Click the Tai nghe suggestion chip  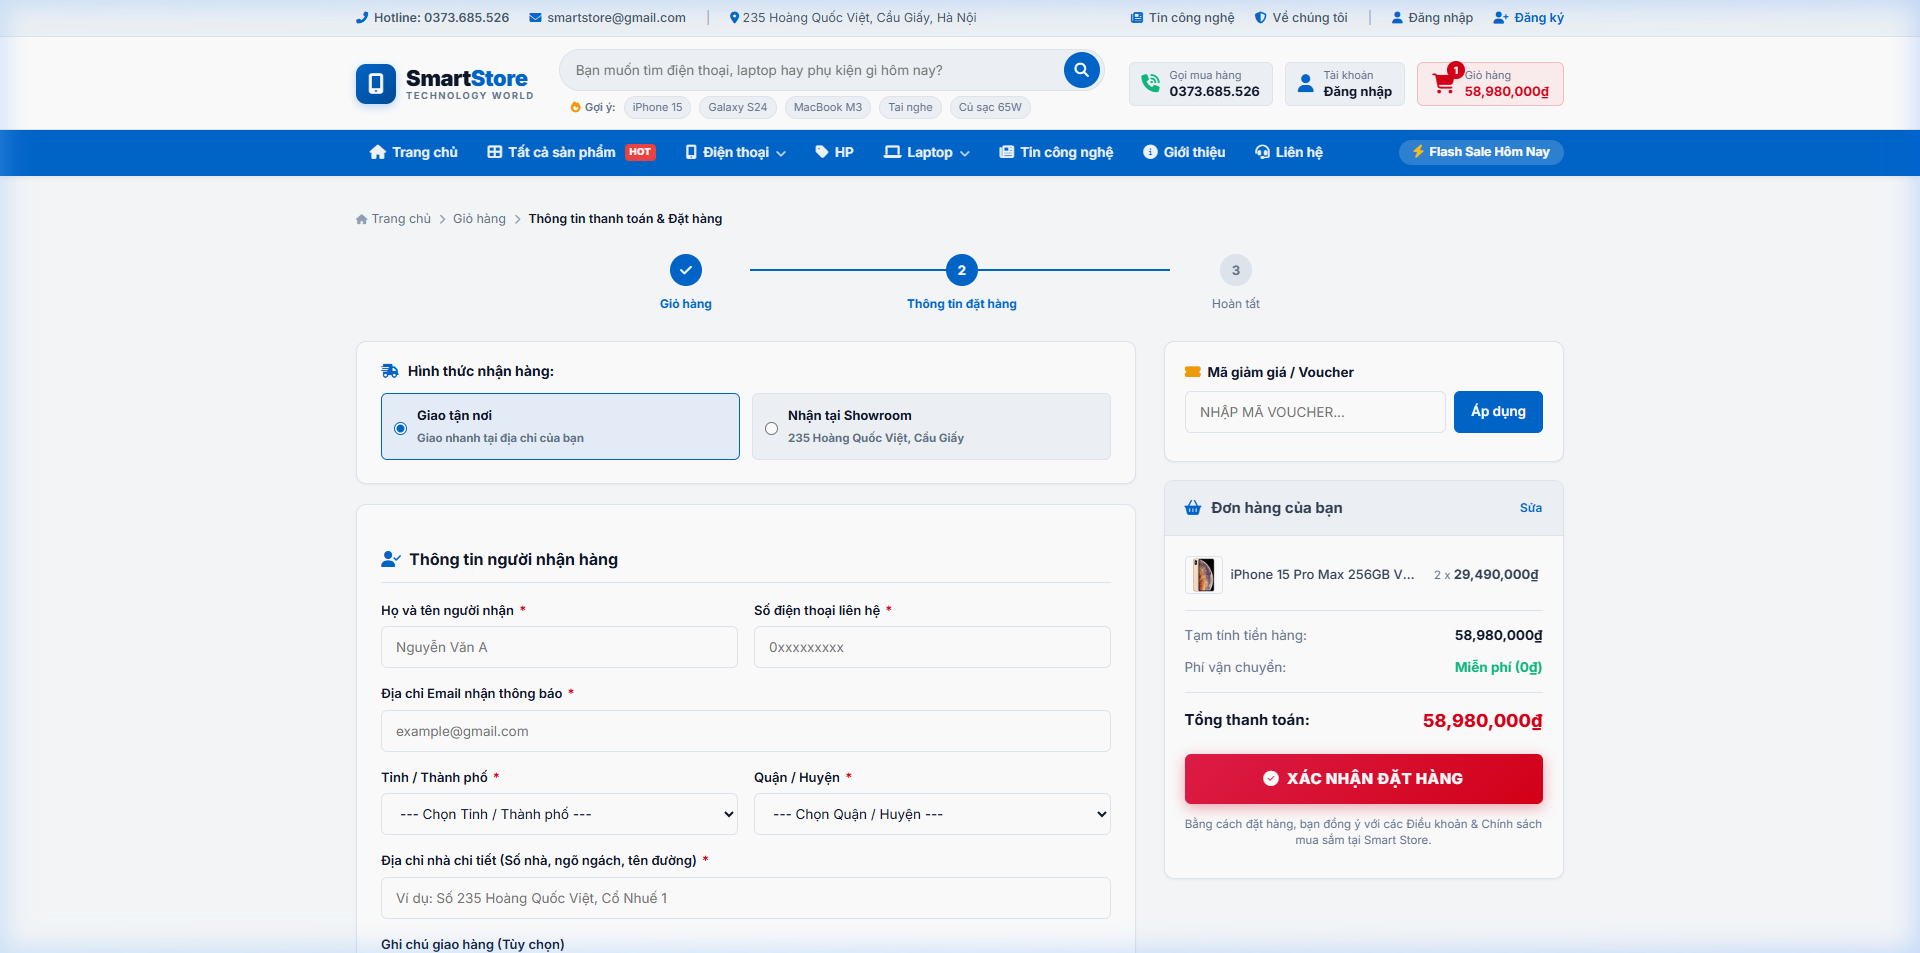coord(910,107)
